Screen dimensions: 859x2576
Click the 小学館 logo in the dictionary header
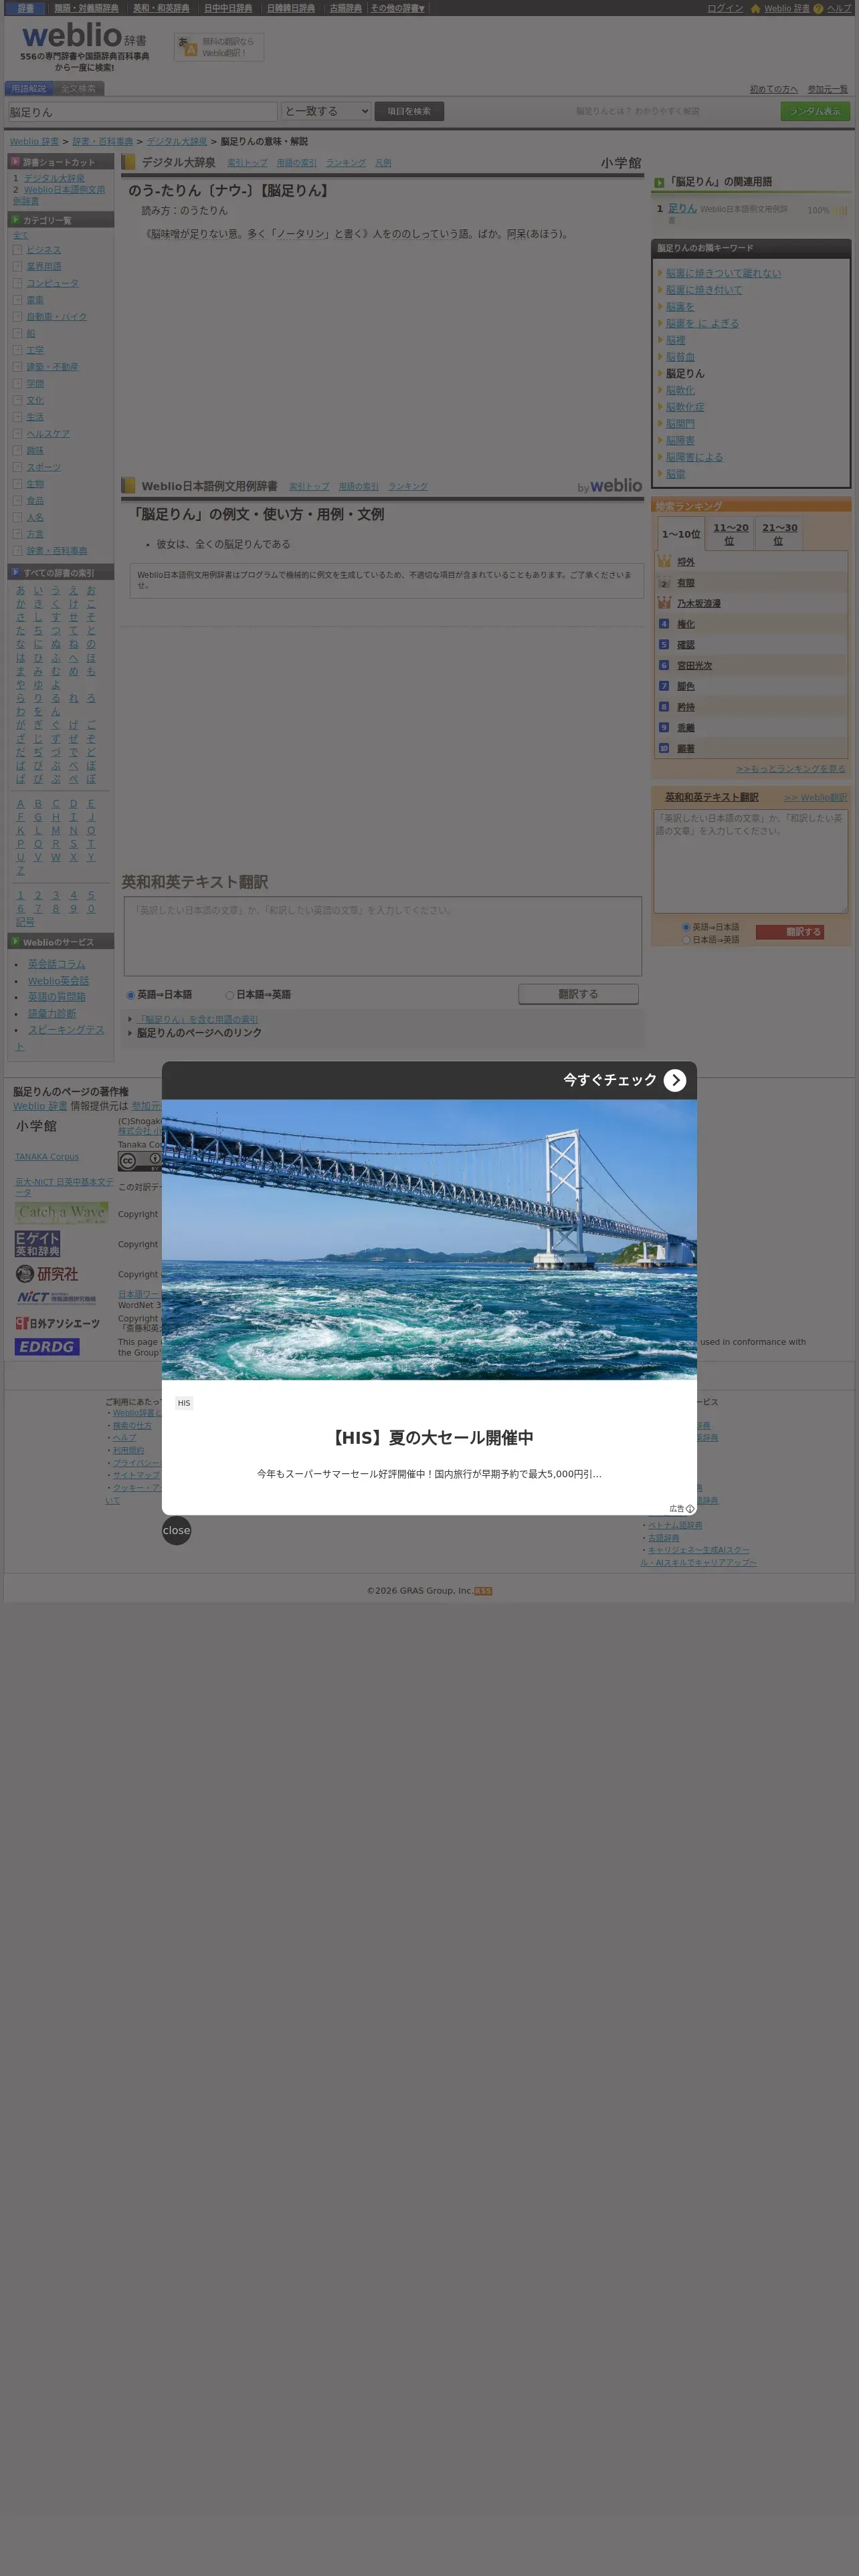(x=621, y=163)
